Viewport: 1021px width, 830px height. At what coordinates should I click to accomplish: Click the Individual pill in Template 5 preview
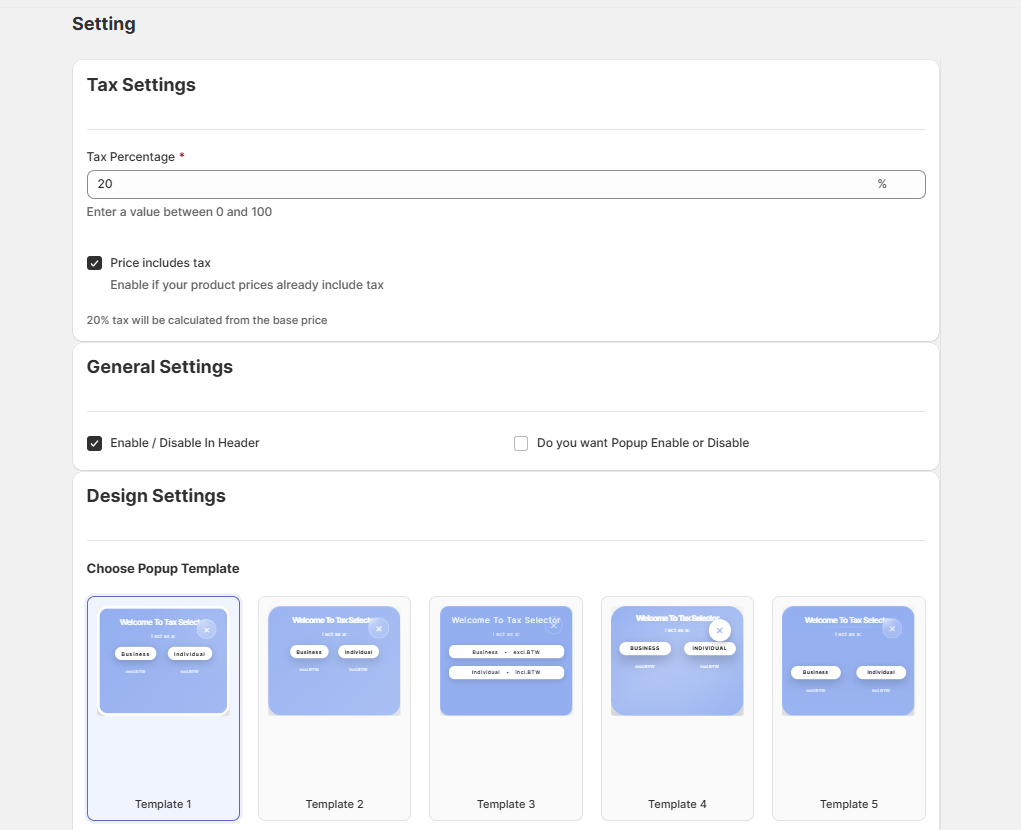tap(881, 673)
